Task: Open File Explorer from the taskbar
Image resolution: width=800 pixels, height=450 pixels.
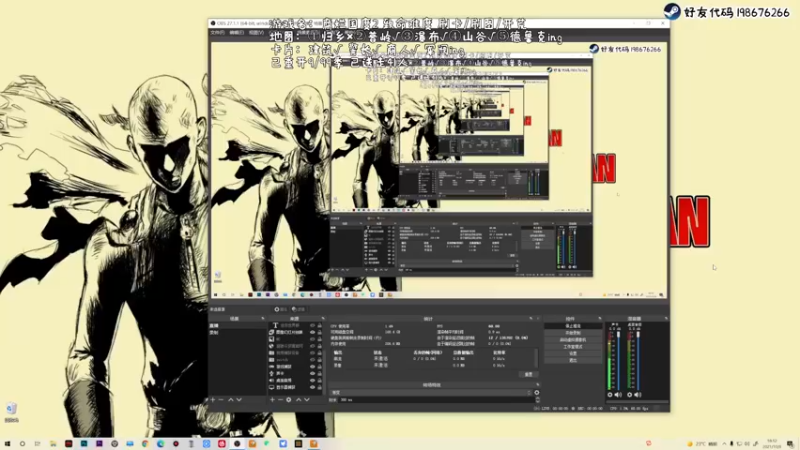Action: (x=53, y=444)
